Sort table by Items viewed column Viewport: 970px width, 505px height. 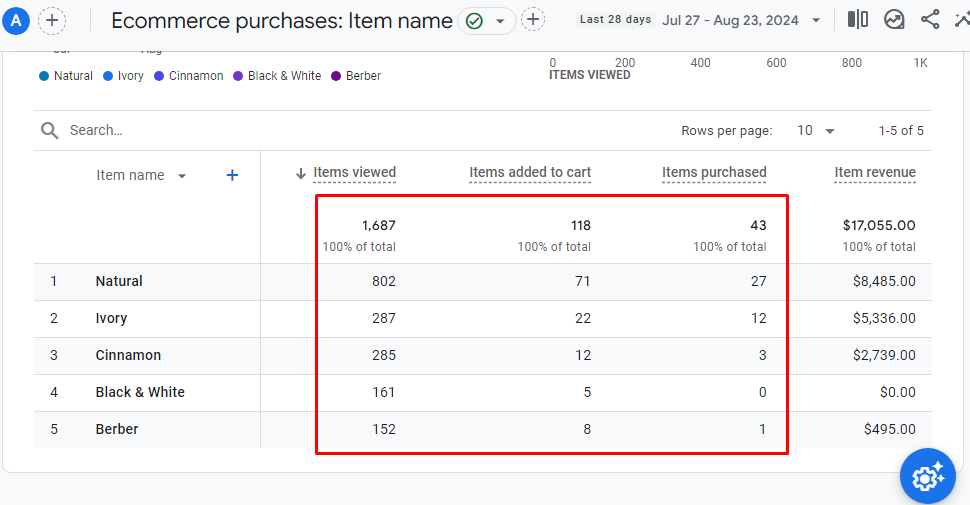tap(354, 173)
